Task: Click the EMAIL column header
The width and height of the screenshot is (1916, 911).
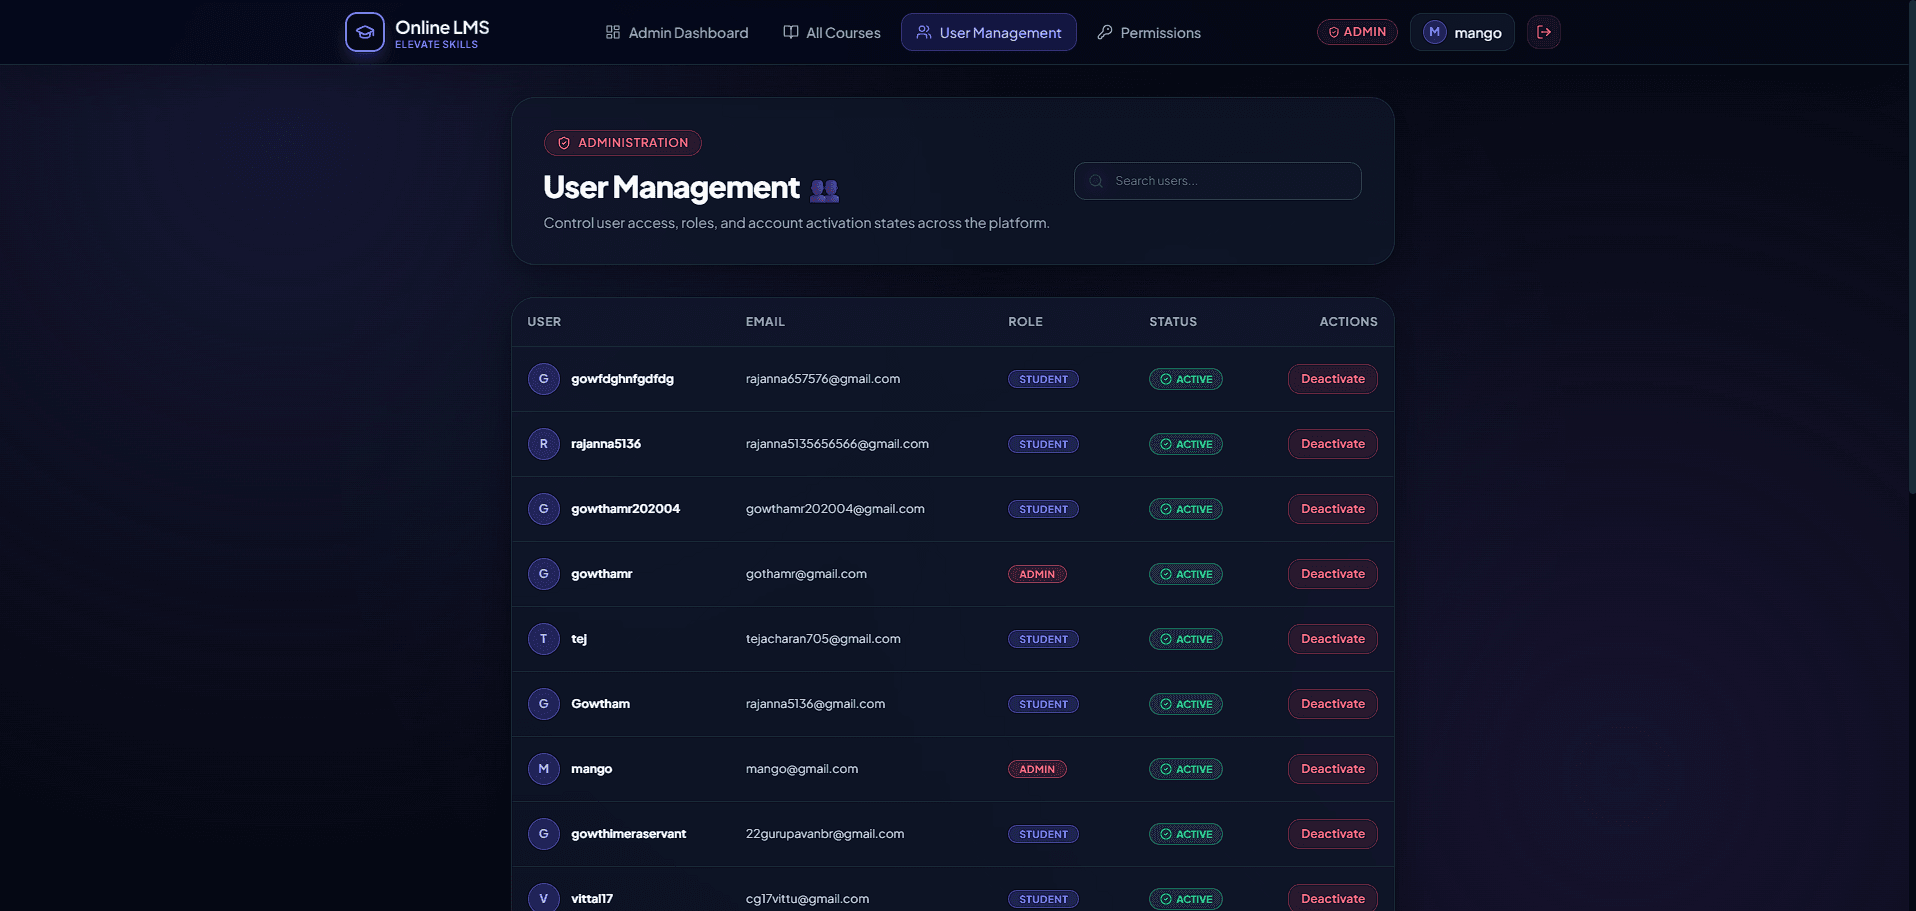Action: pyautogui.click(x=765, y=322)
